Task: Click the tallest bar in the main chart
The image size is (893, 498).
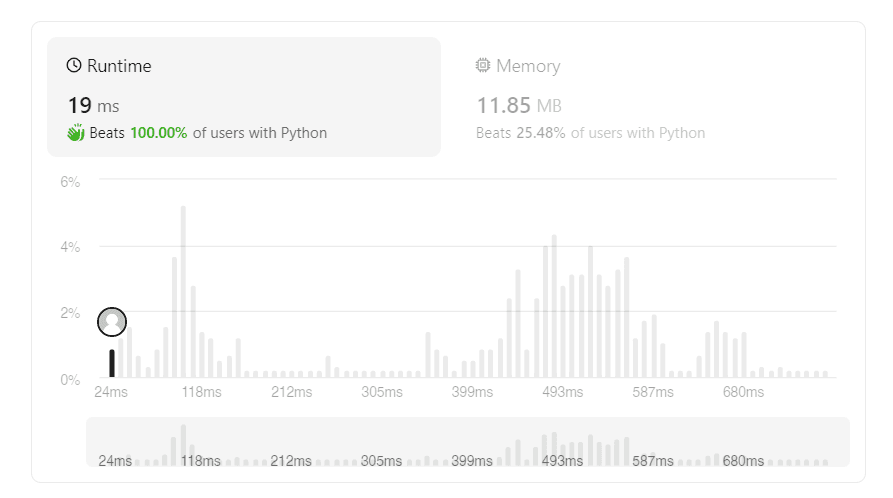Action: coord(183,290)
